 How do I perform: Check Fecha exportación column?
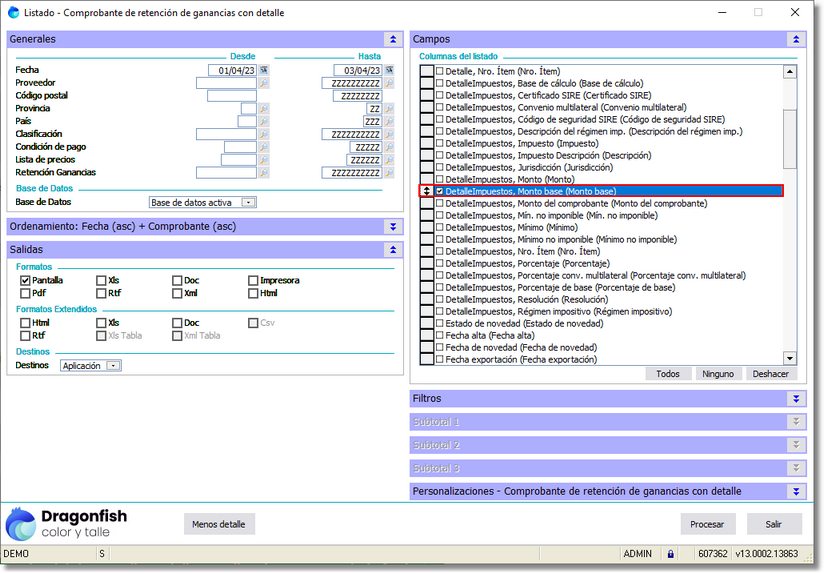[440, 360]
